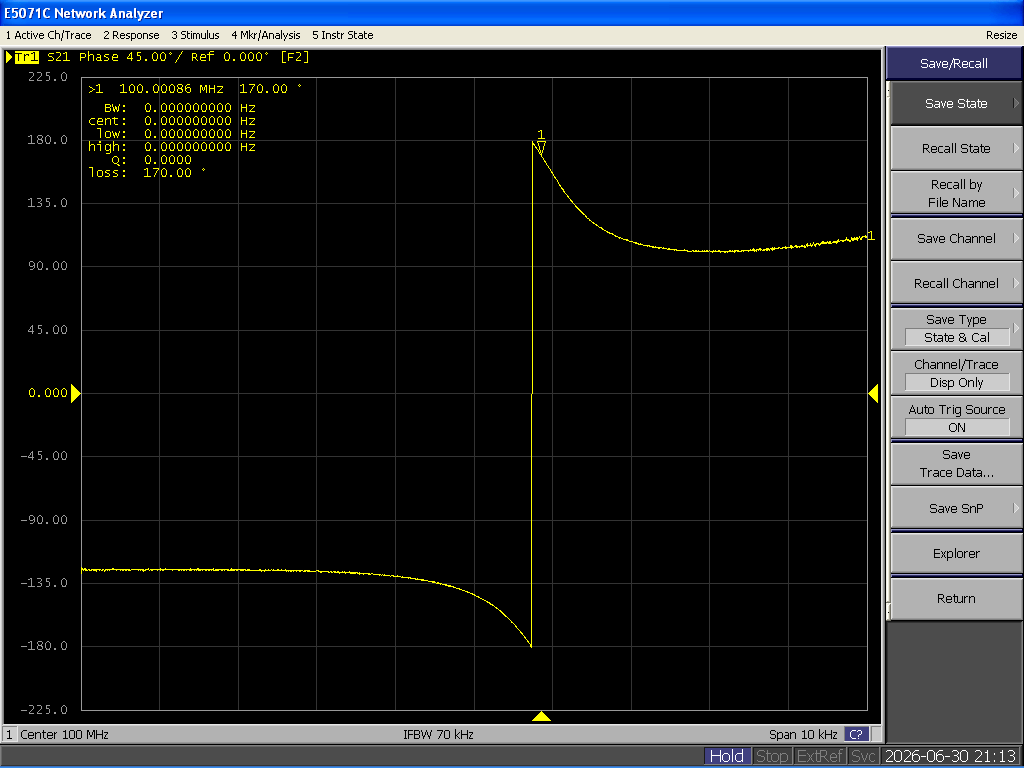Open the 2 Response menu
The width and height of the screenshot is (1024, 768).
(131, 35)
